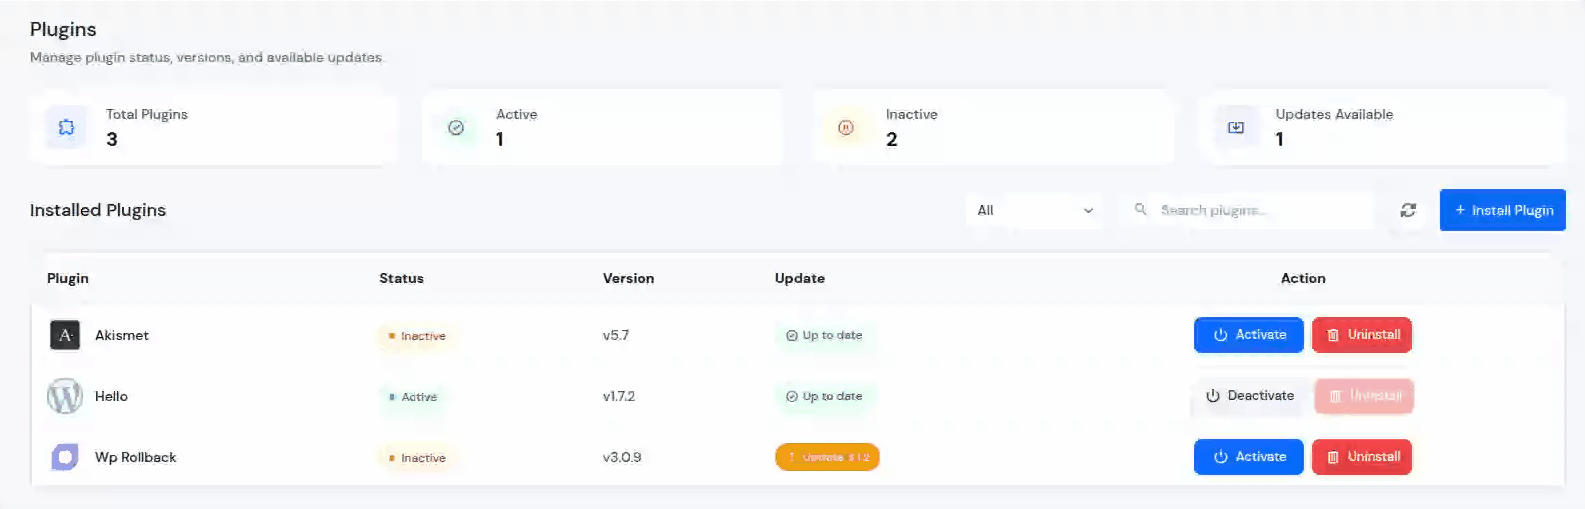
Task: Select the Hello plugin name
Action: pyautogui.click(x=111, y=396)
